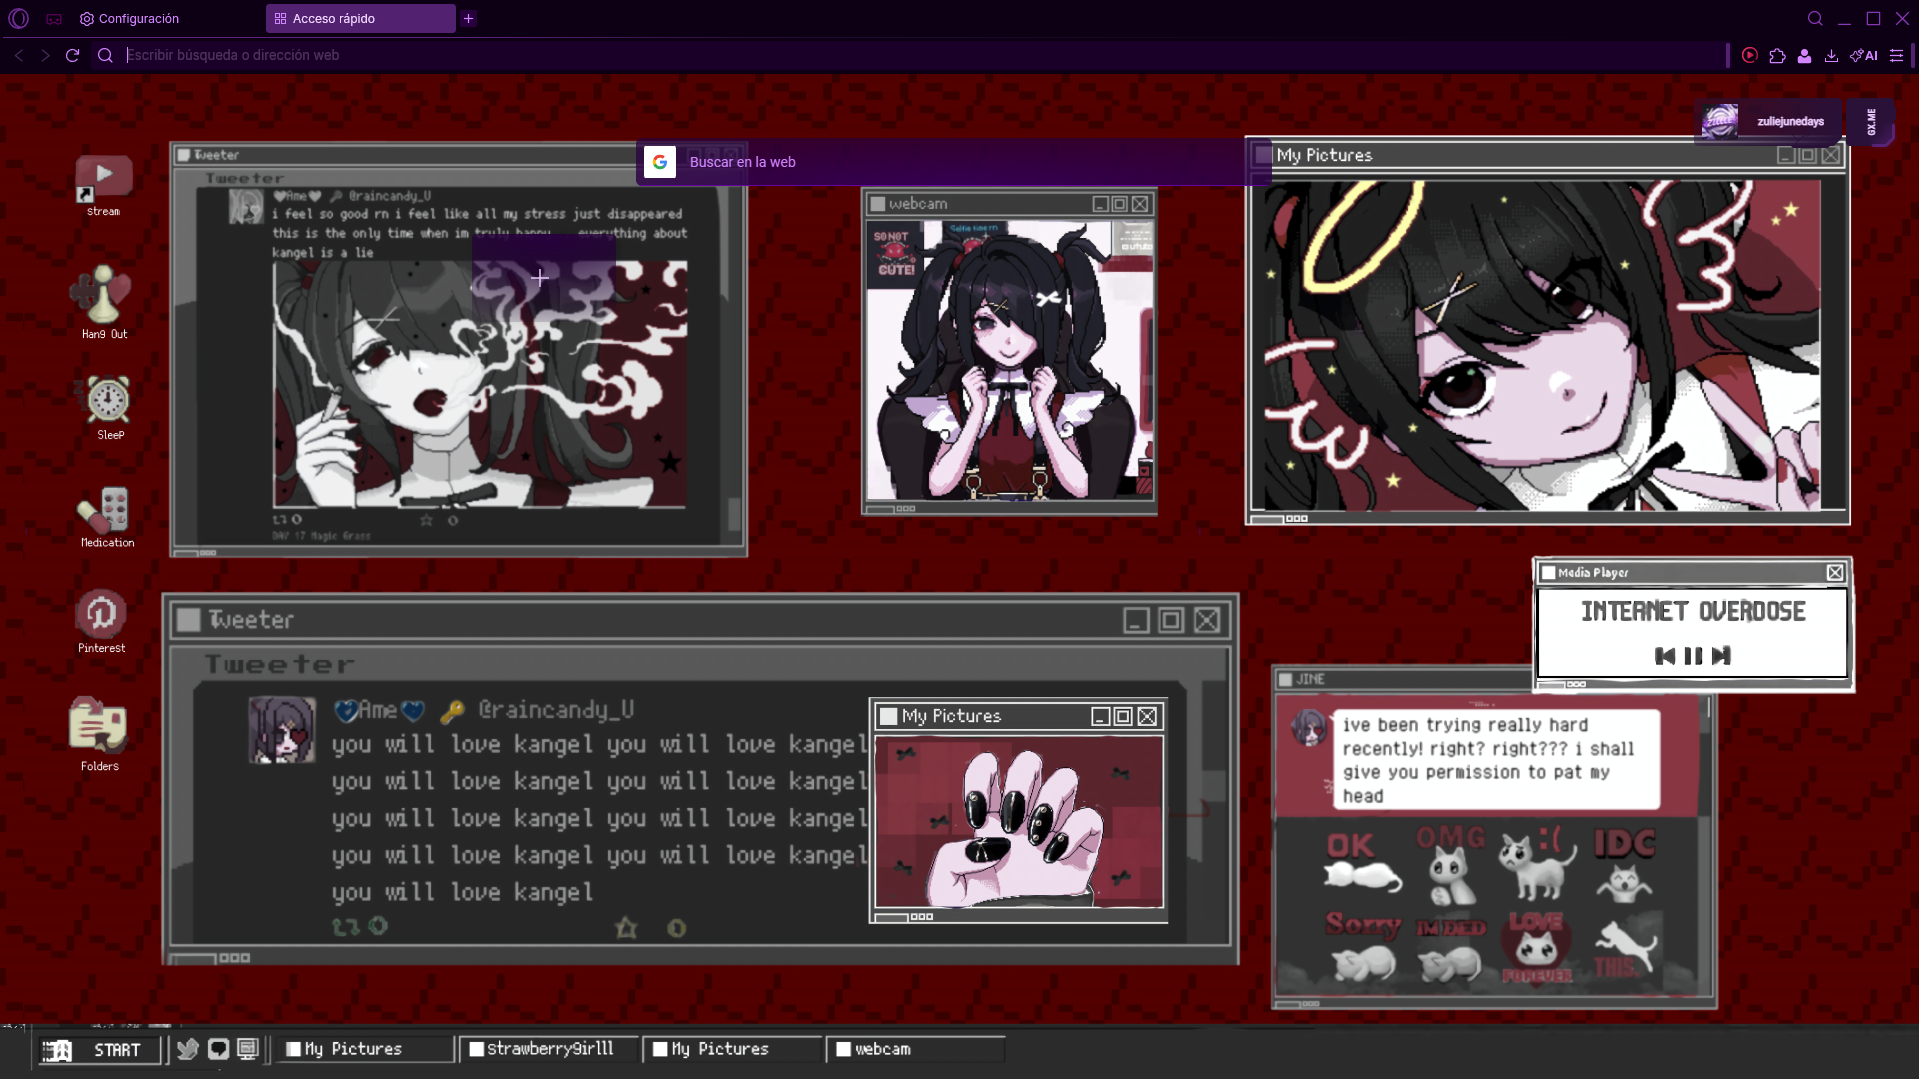Click the GX.ME side button

point(1871,122)
